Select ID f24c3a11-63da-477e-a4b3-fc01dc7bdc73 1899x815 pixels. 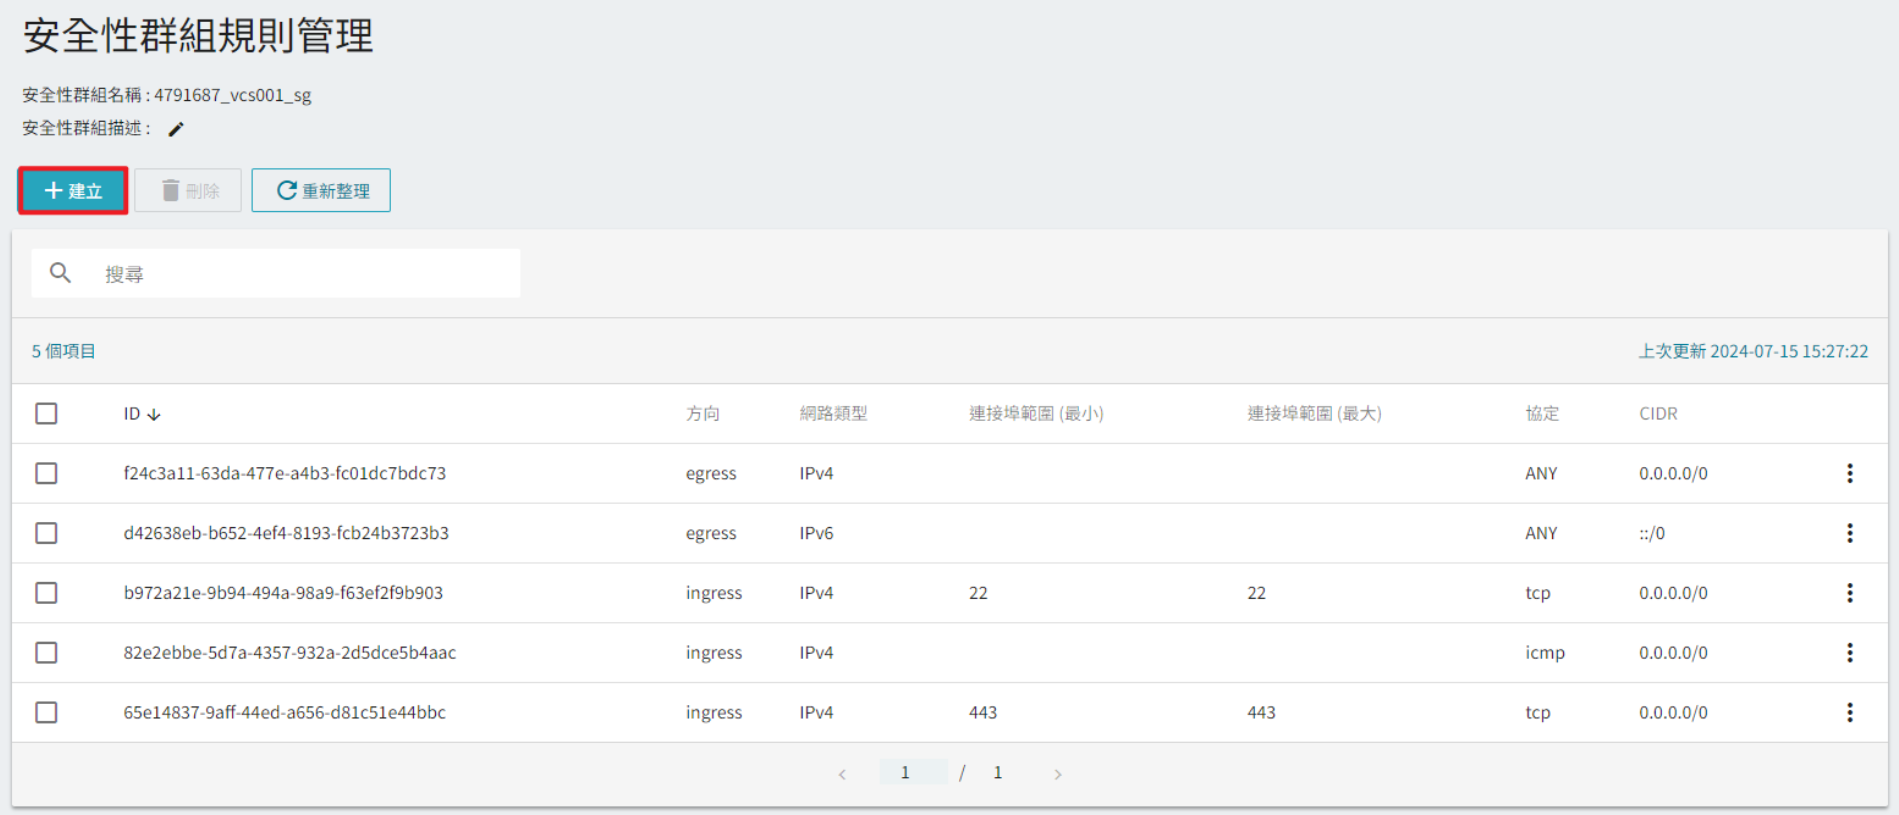click(285, 473)
